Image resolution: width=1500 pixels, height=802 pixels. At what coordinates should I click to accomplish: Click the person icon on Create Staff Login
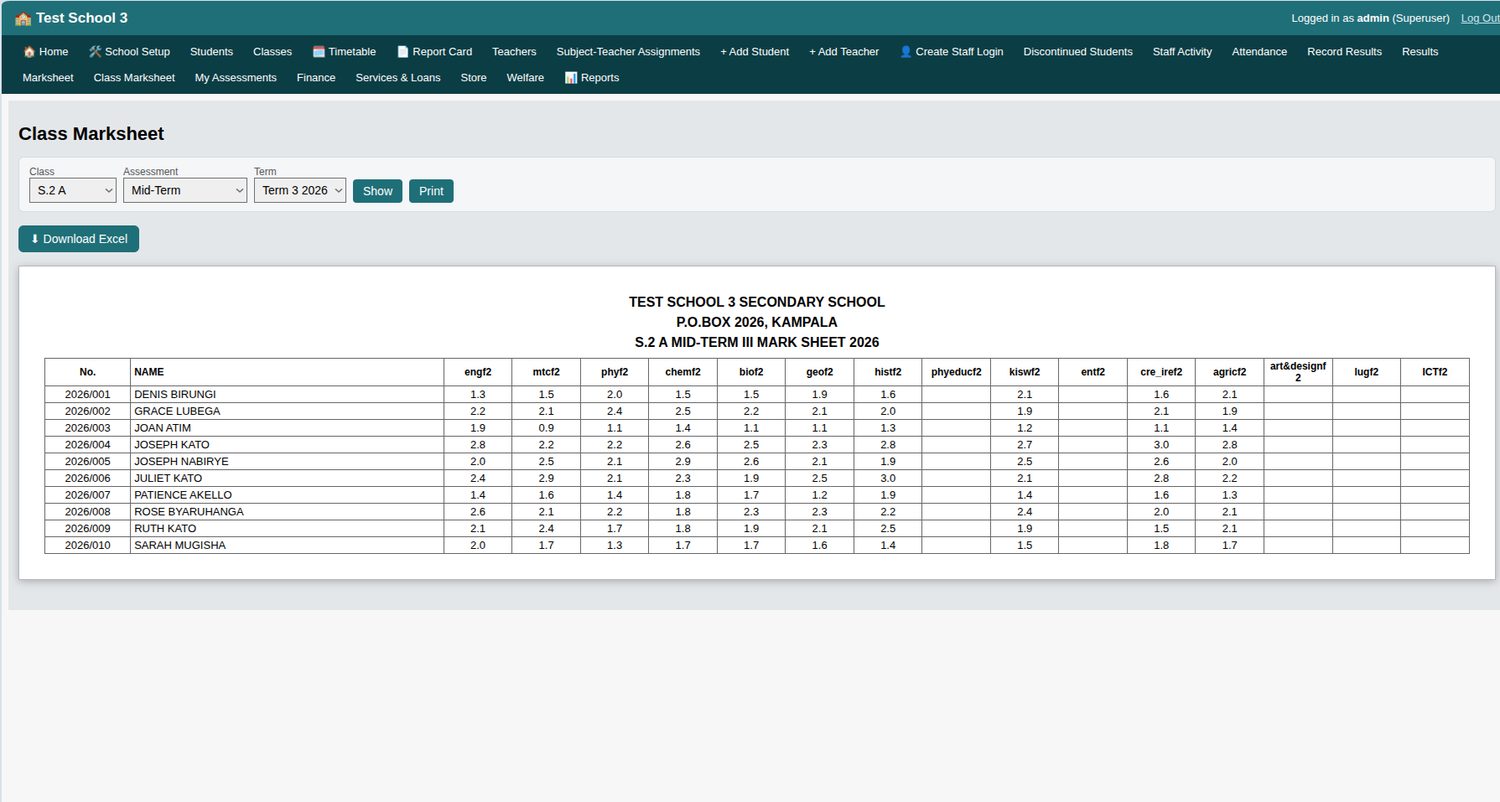tap(906, 51)
